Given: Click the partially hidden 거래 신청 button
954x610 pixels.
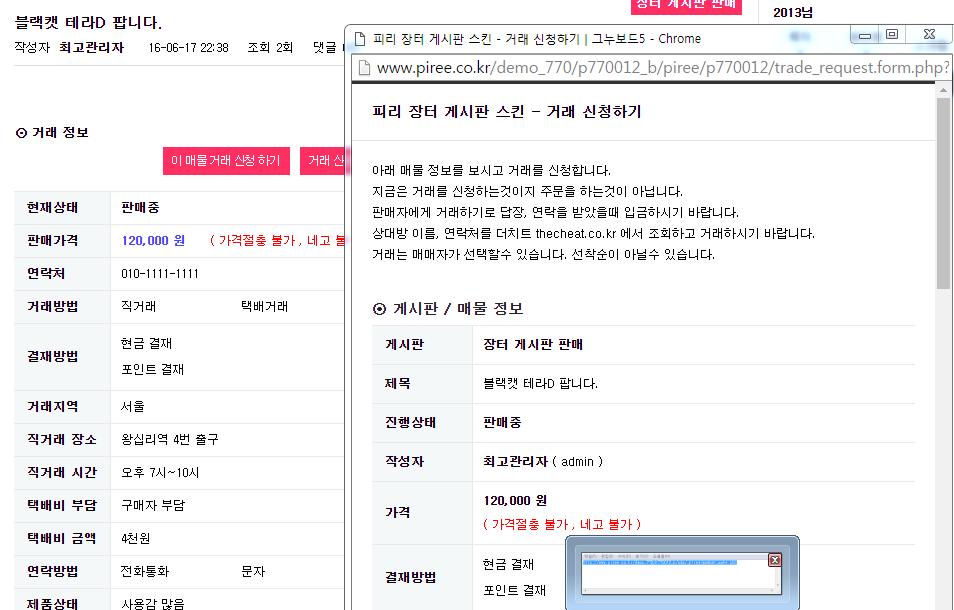Looking at the screenshot, I should [323, 161].
